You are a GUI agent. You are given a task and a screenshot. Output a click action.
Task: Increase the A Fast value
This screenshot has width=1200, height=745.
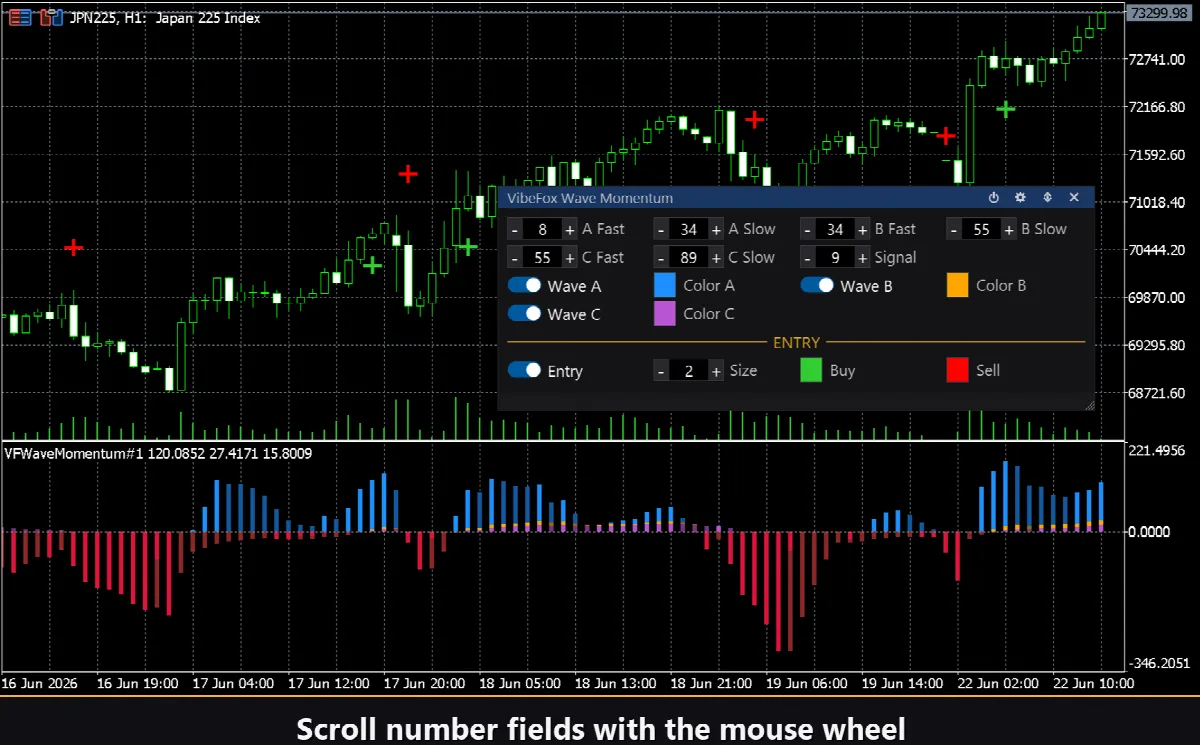[570, 230]
